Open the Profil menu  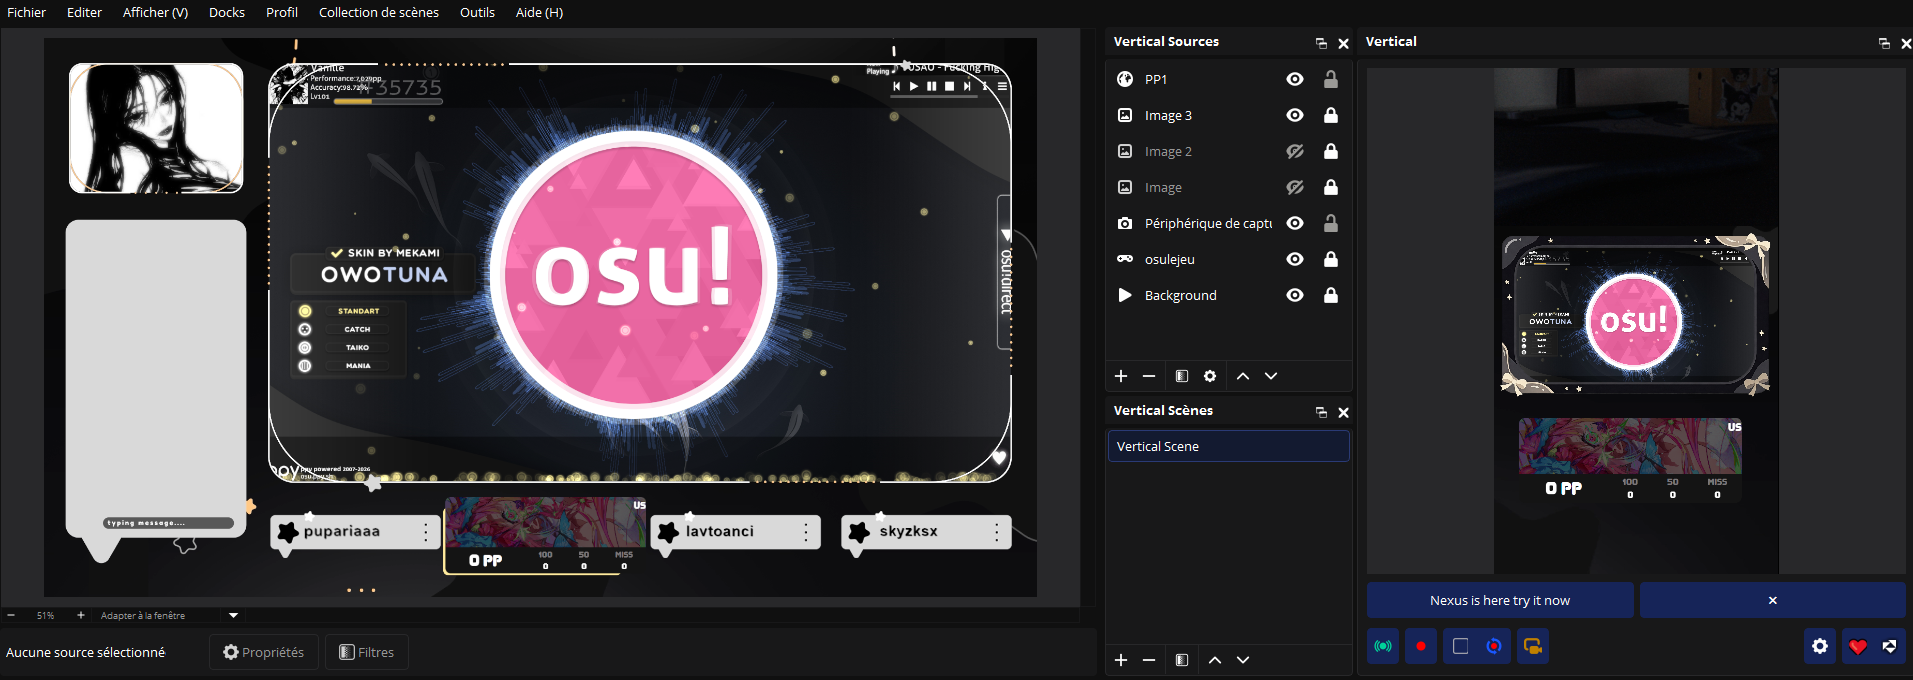[x=282, y=12]
